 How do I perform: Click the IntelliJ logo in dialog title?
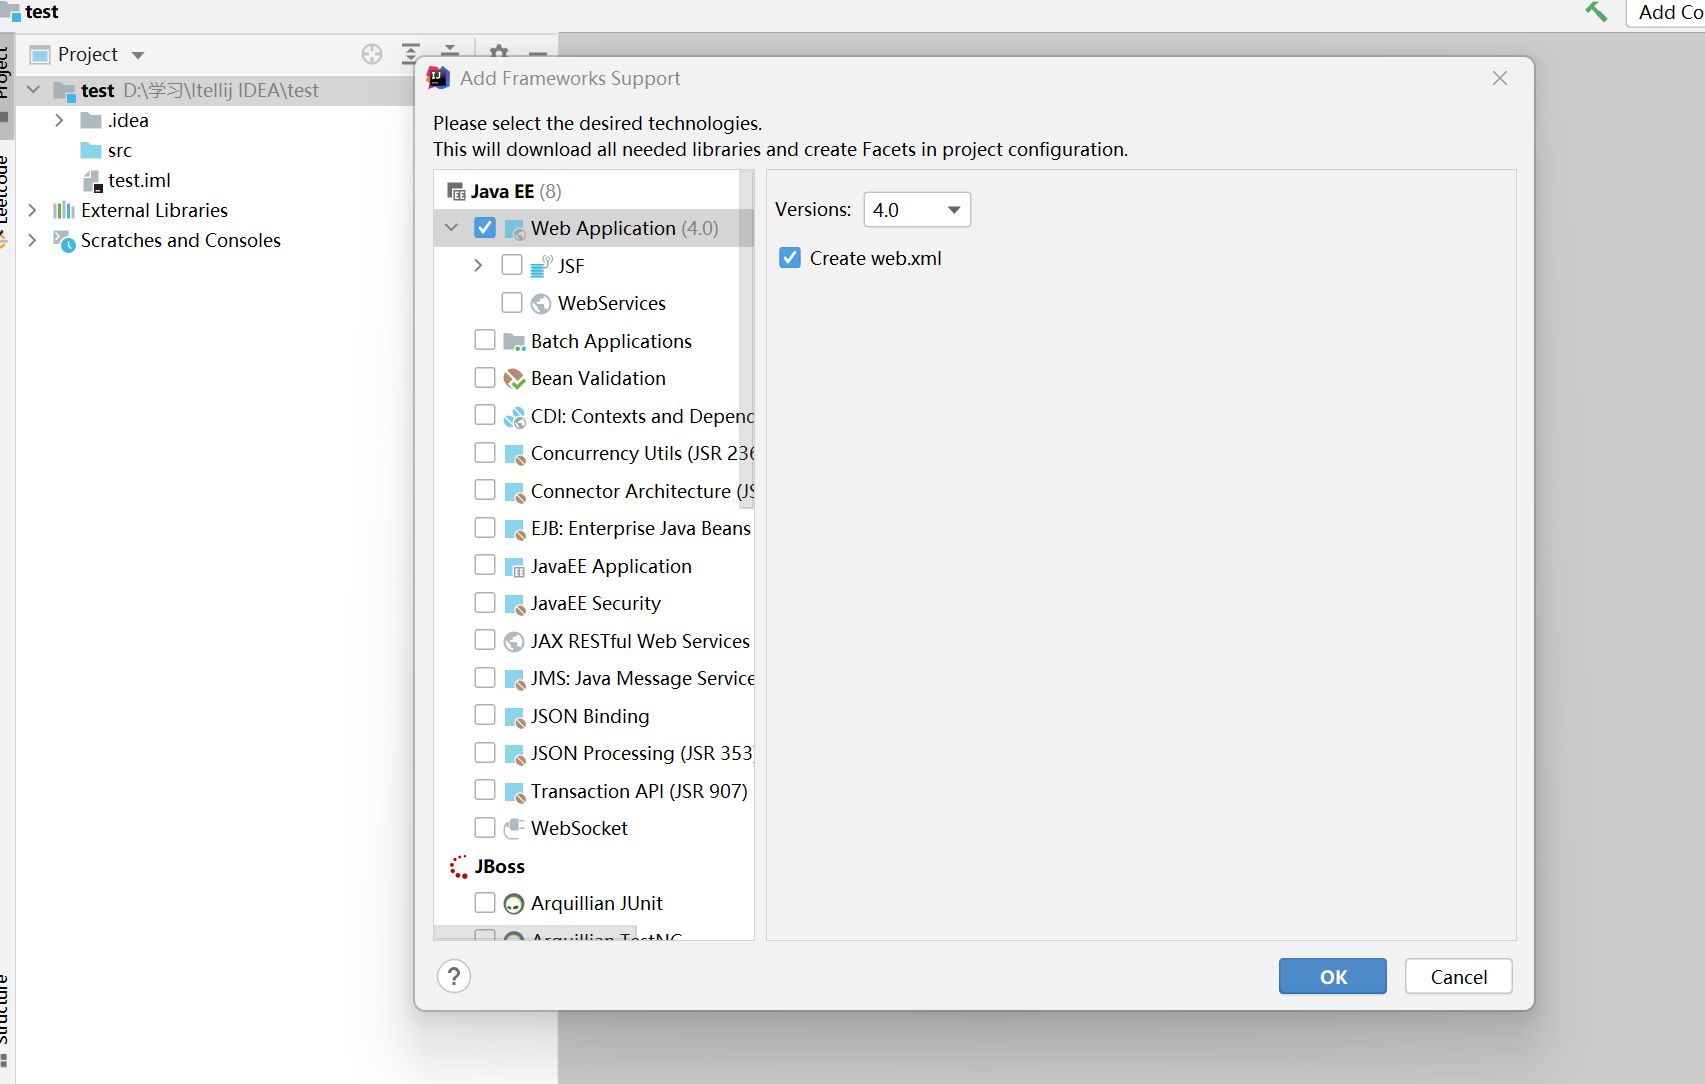coord(438,78)
